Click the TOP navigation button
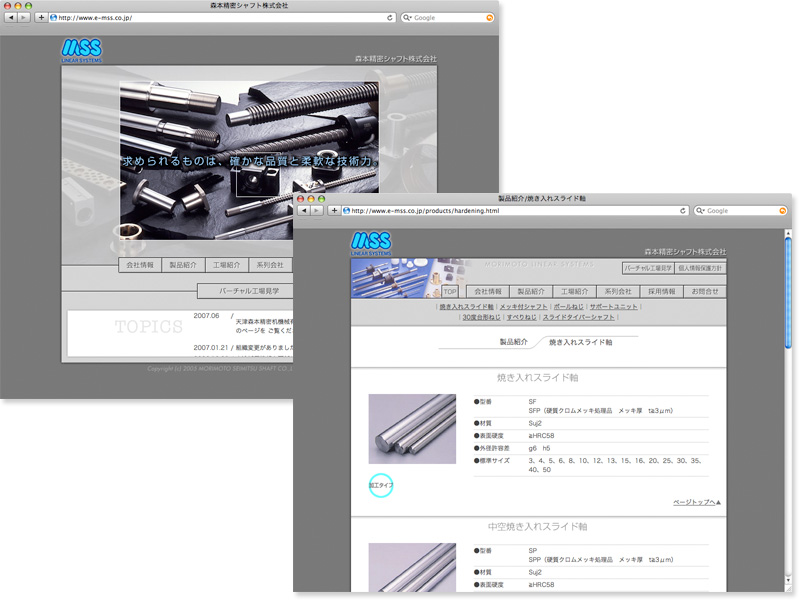800x600 pixels. pos(450,291)
